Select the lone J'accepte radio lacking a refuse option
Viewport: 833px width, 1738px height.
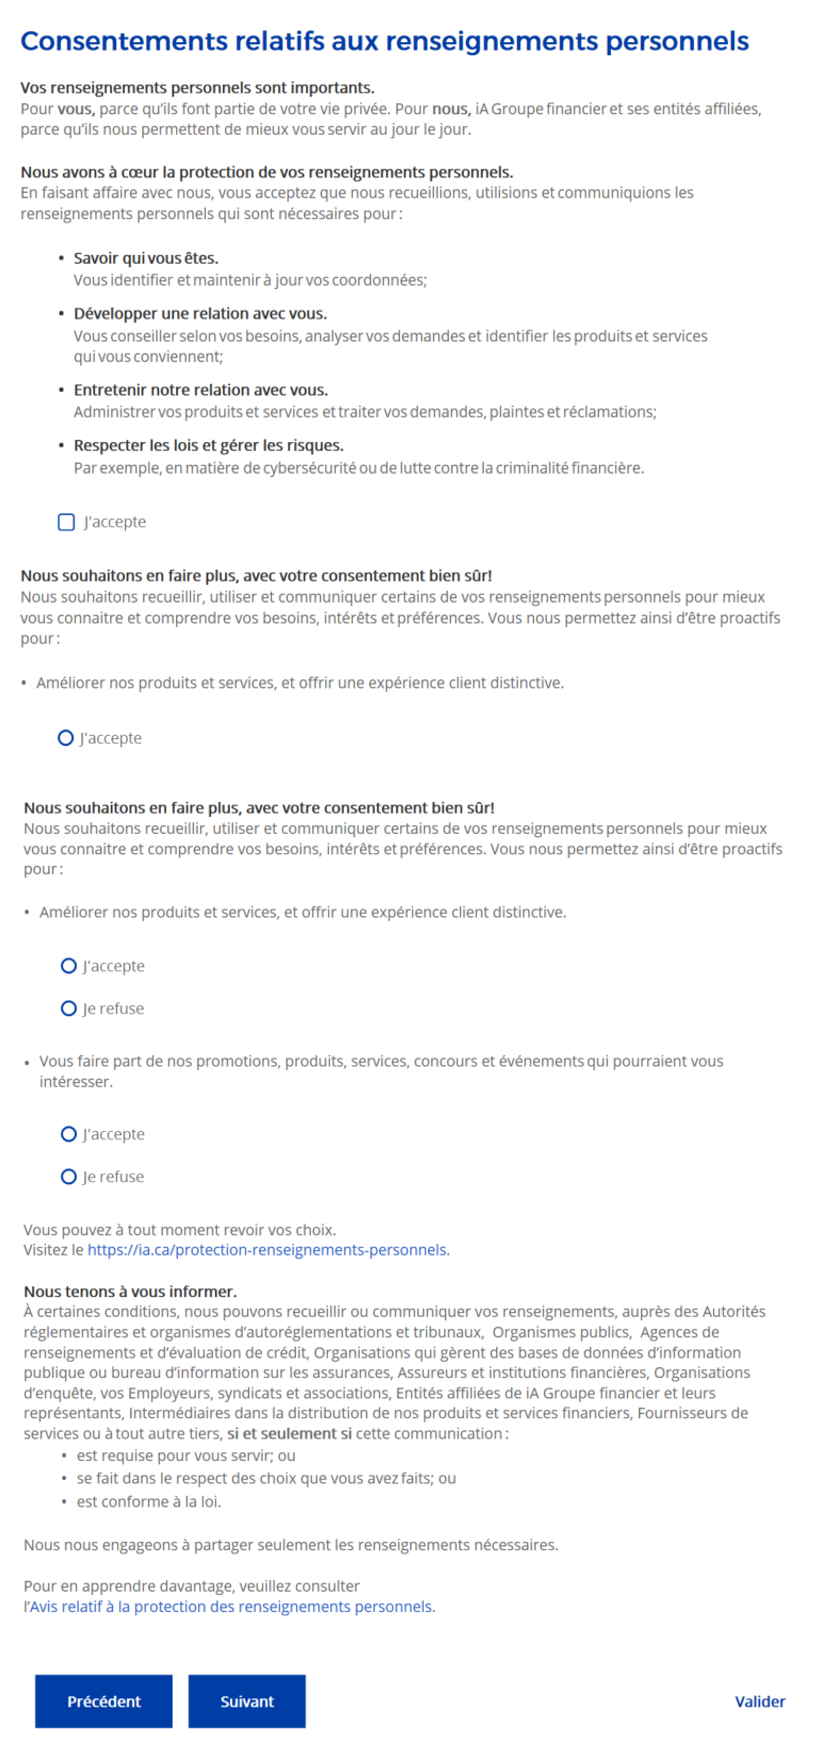pyautogui.click(x=66, y=738)
